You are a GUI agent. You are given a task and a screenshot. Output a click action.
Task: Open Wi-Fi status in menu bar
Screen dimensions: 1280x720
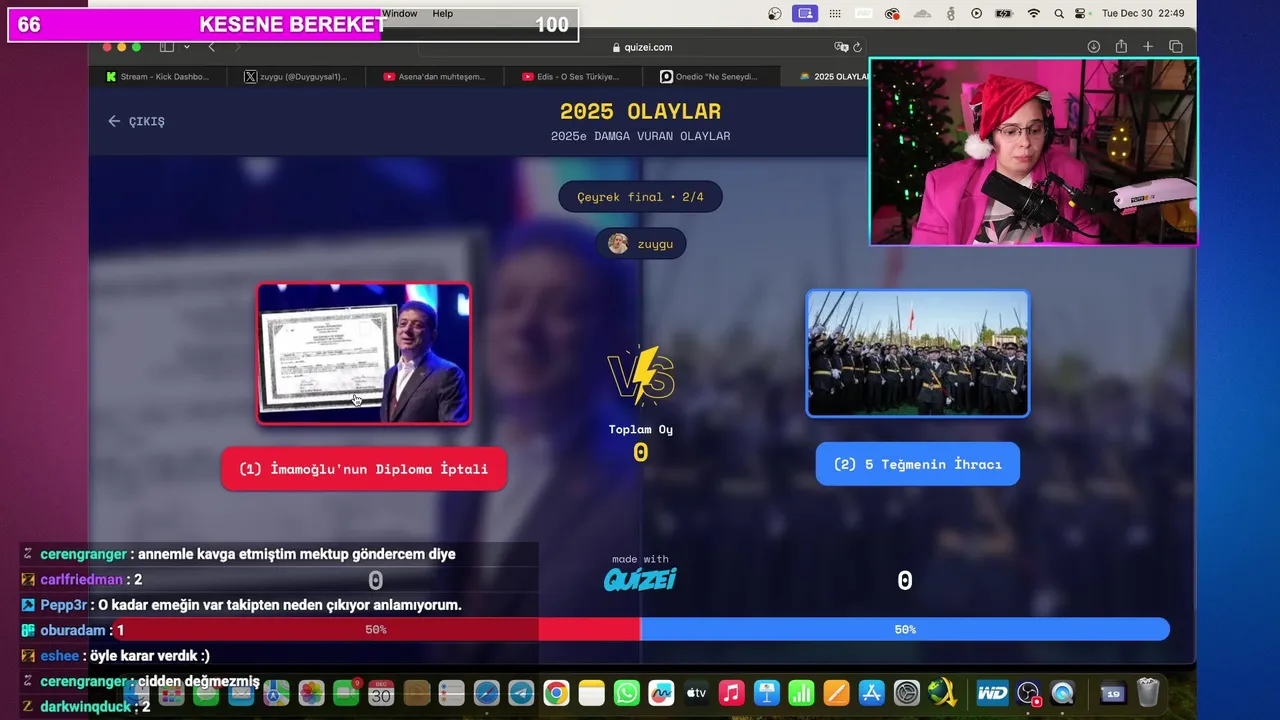tap(1034, 14)
